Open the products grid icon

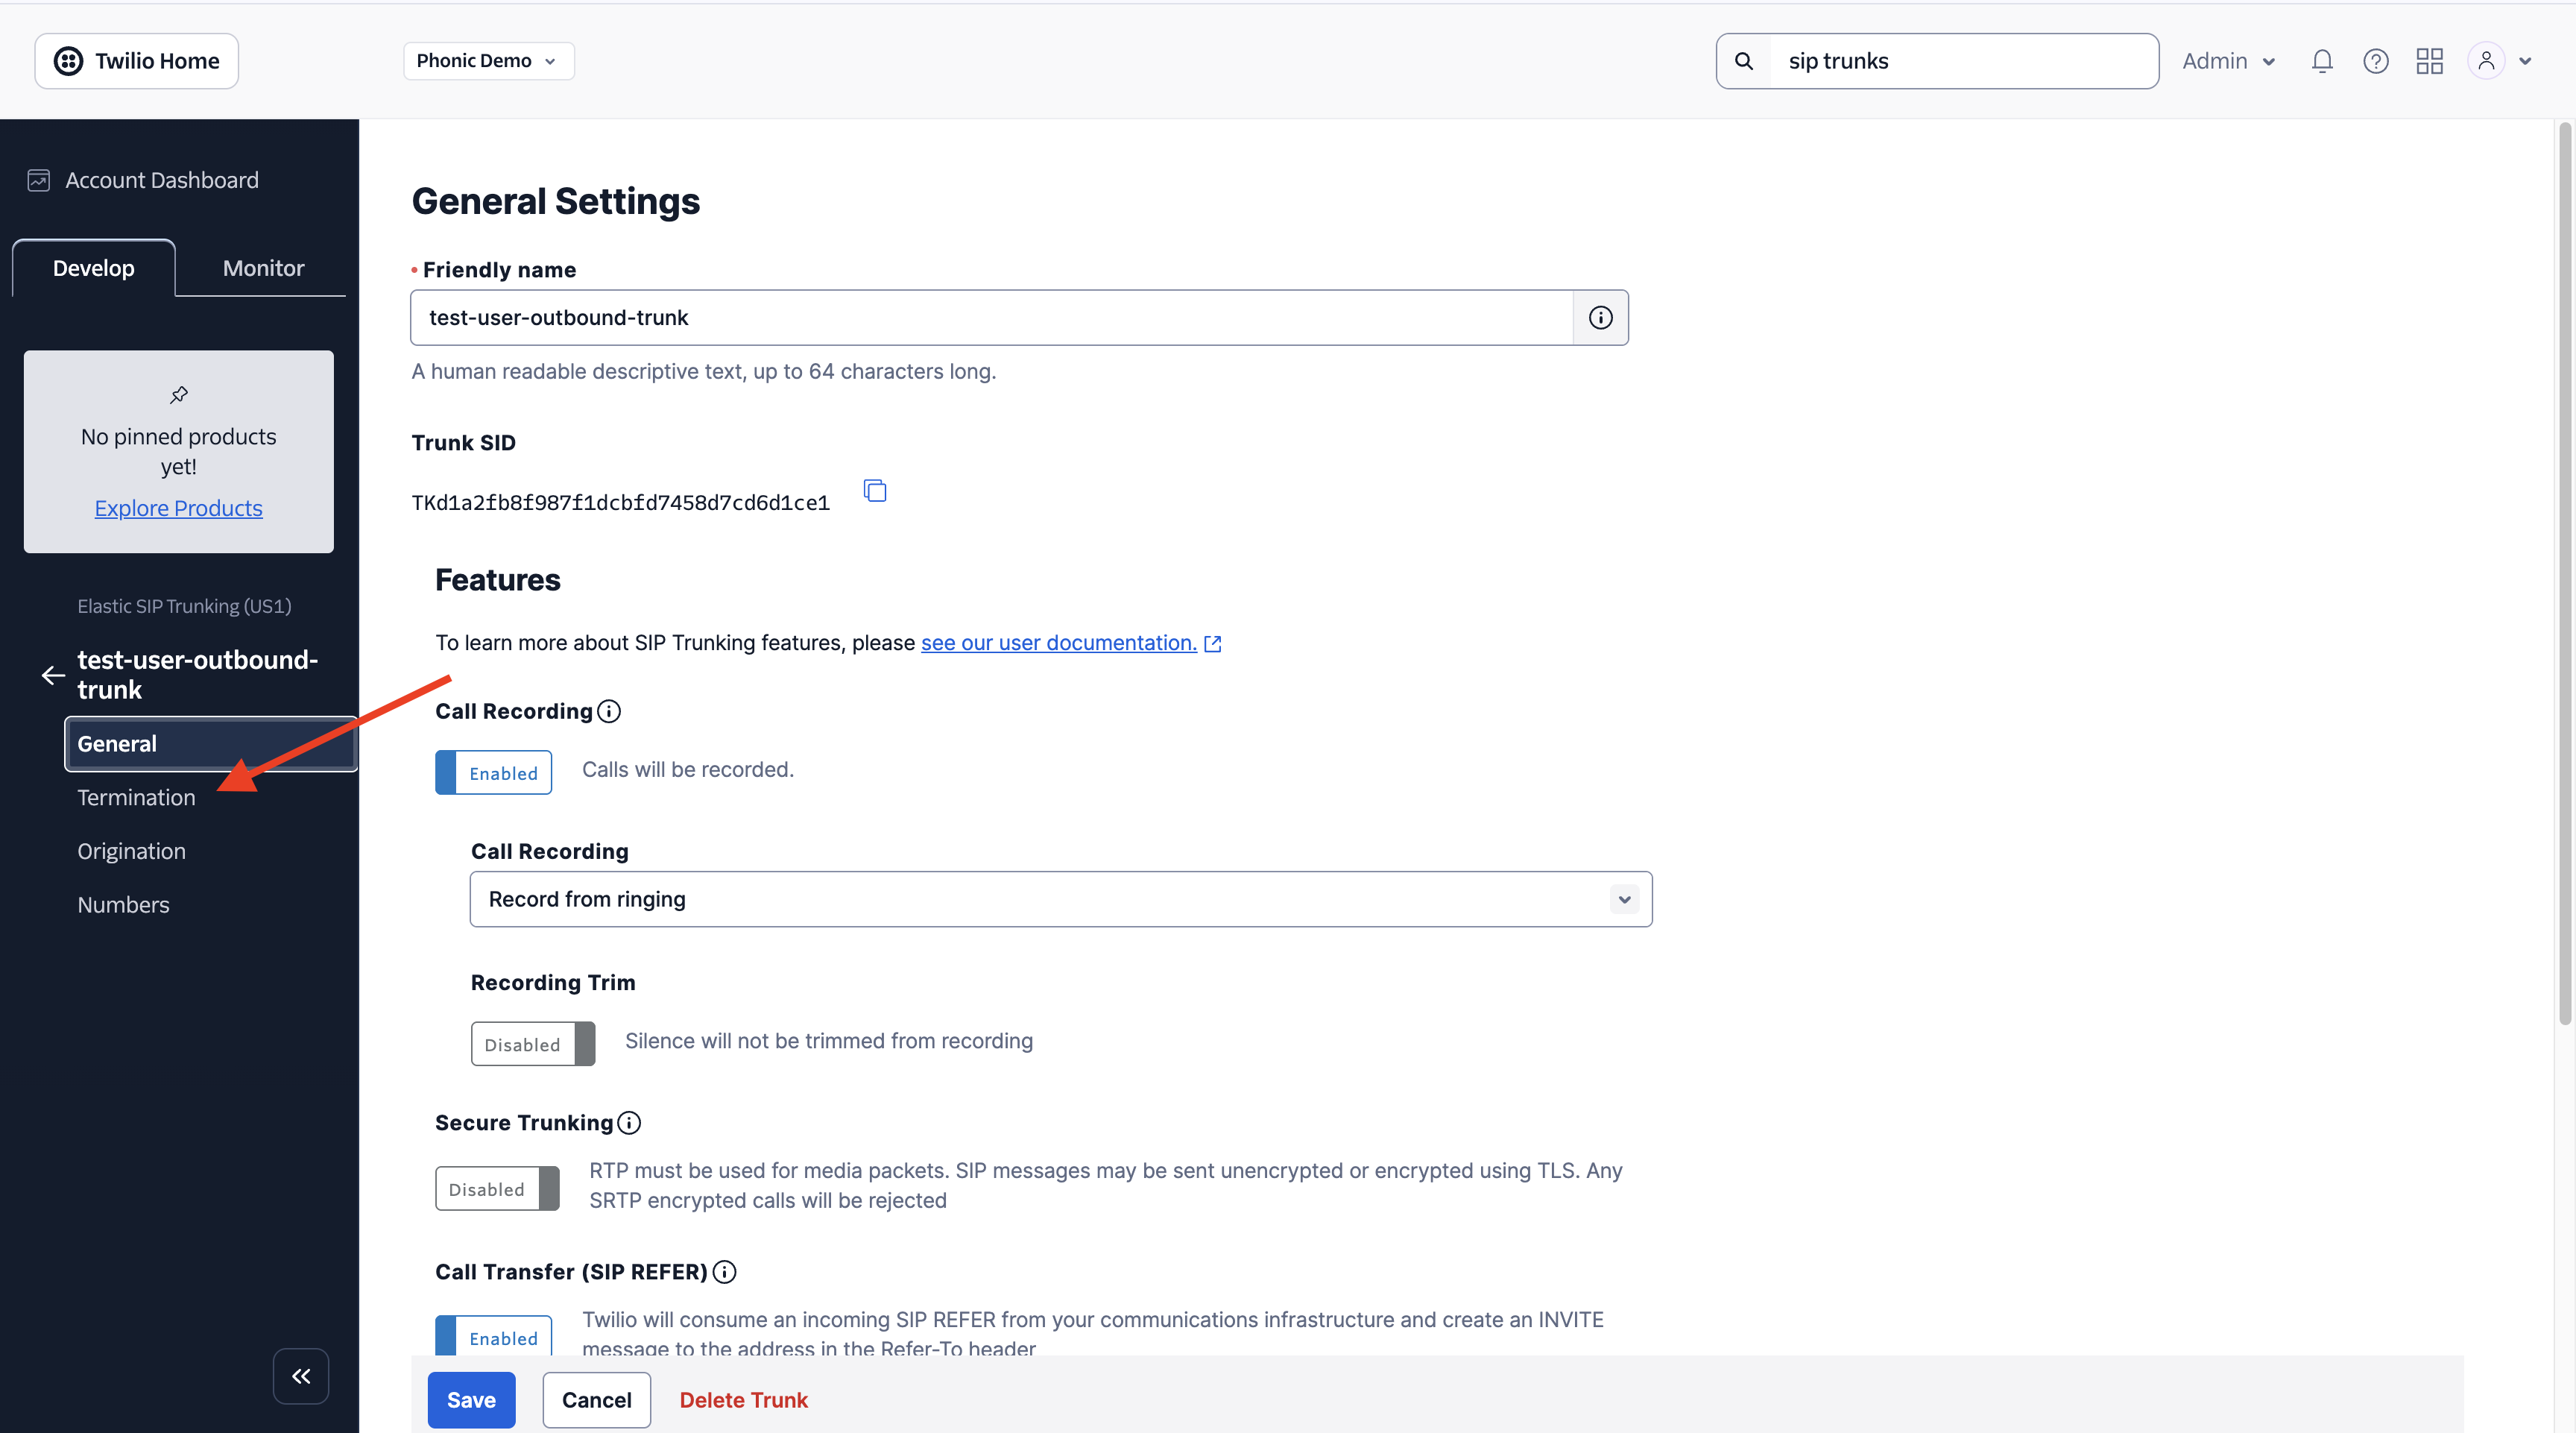pyautogui.click(x=2429, y=61)
